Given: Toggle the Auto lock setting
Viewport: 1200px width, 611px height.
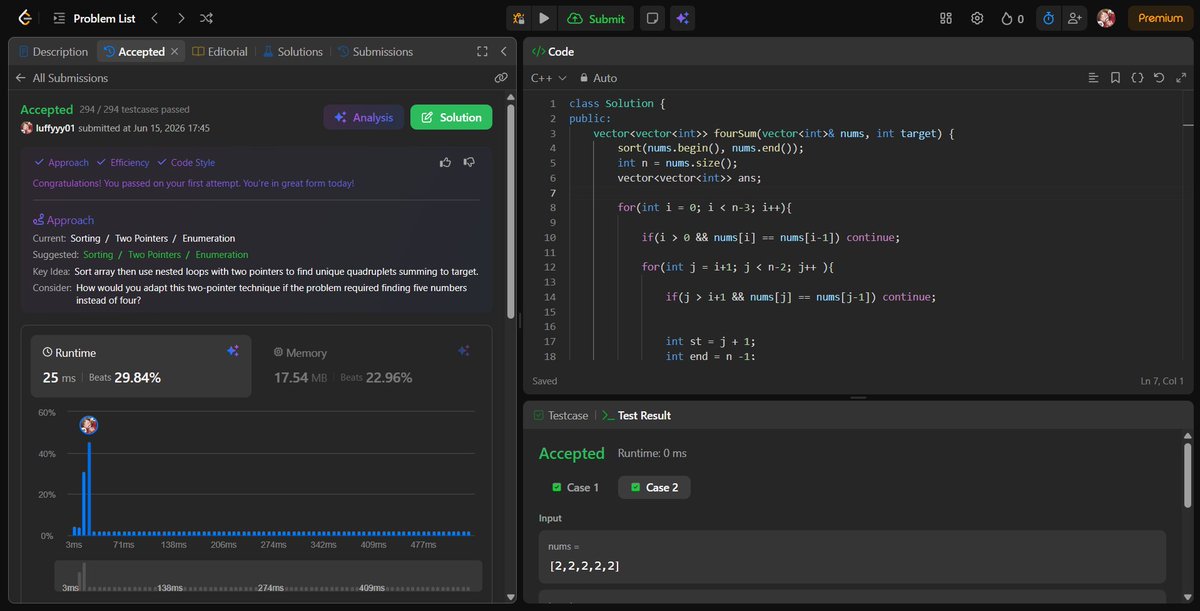Looking at the screenshot, I should coord(598,78).
